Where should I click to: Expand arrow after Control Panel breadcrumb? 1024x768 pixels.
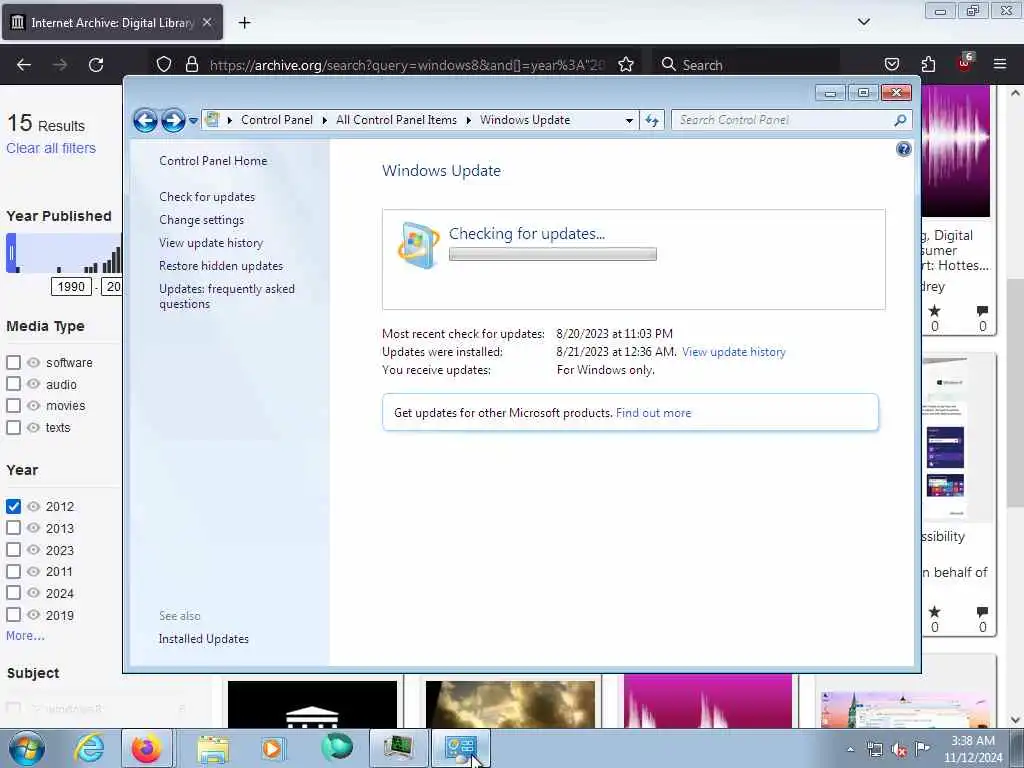pyautogui.click(x=325, y=120)
